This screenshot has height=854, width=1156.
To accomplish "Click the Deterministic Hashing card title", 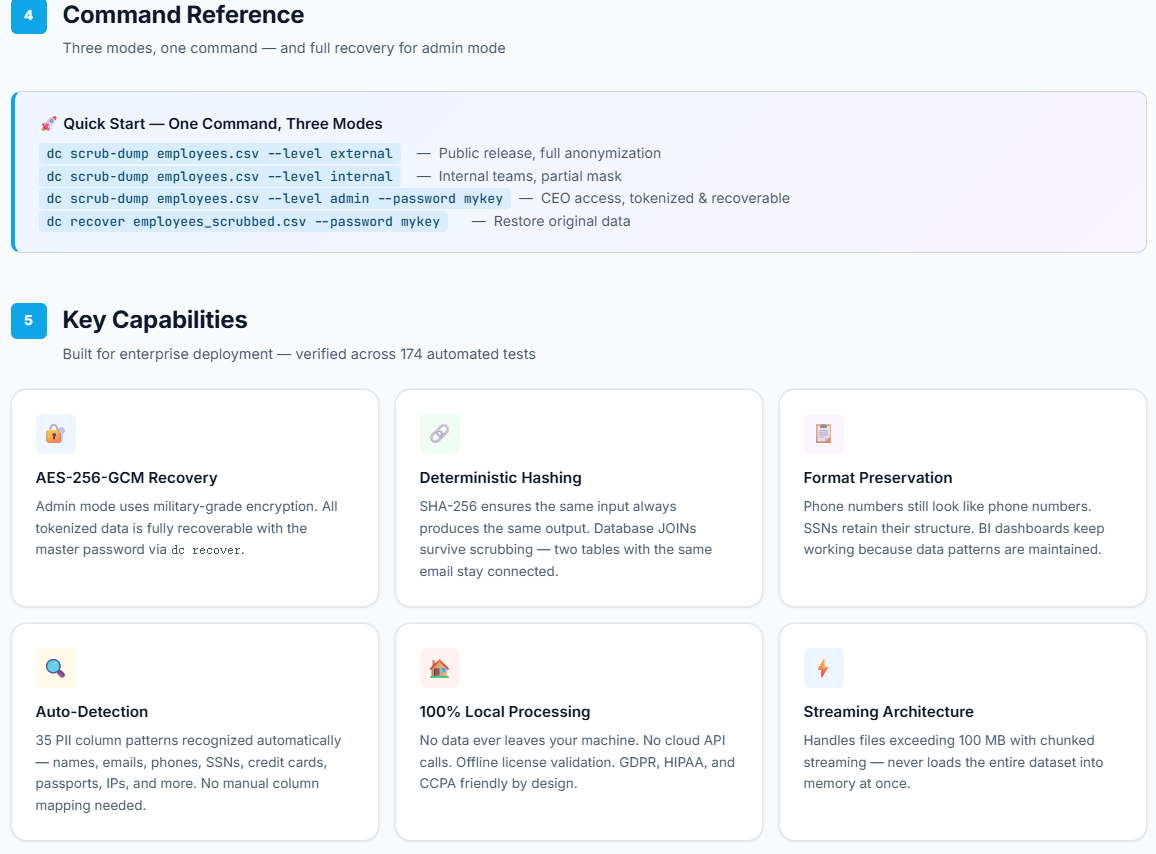I will (x=501, y=478).
